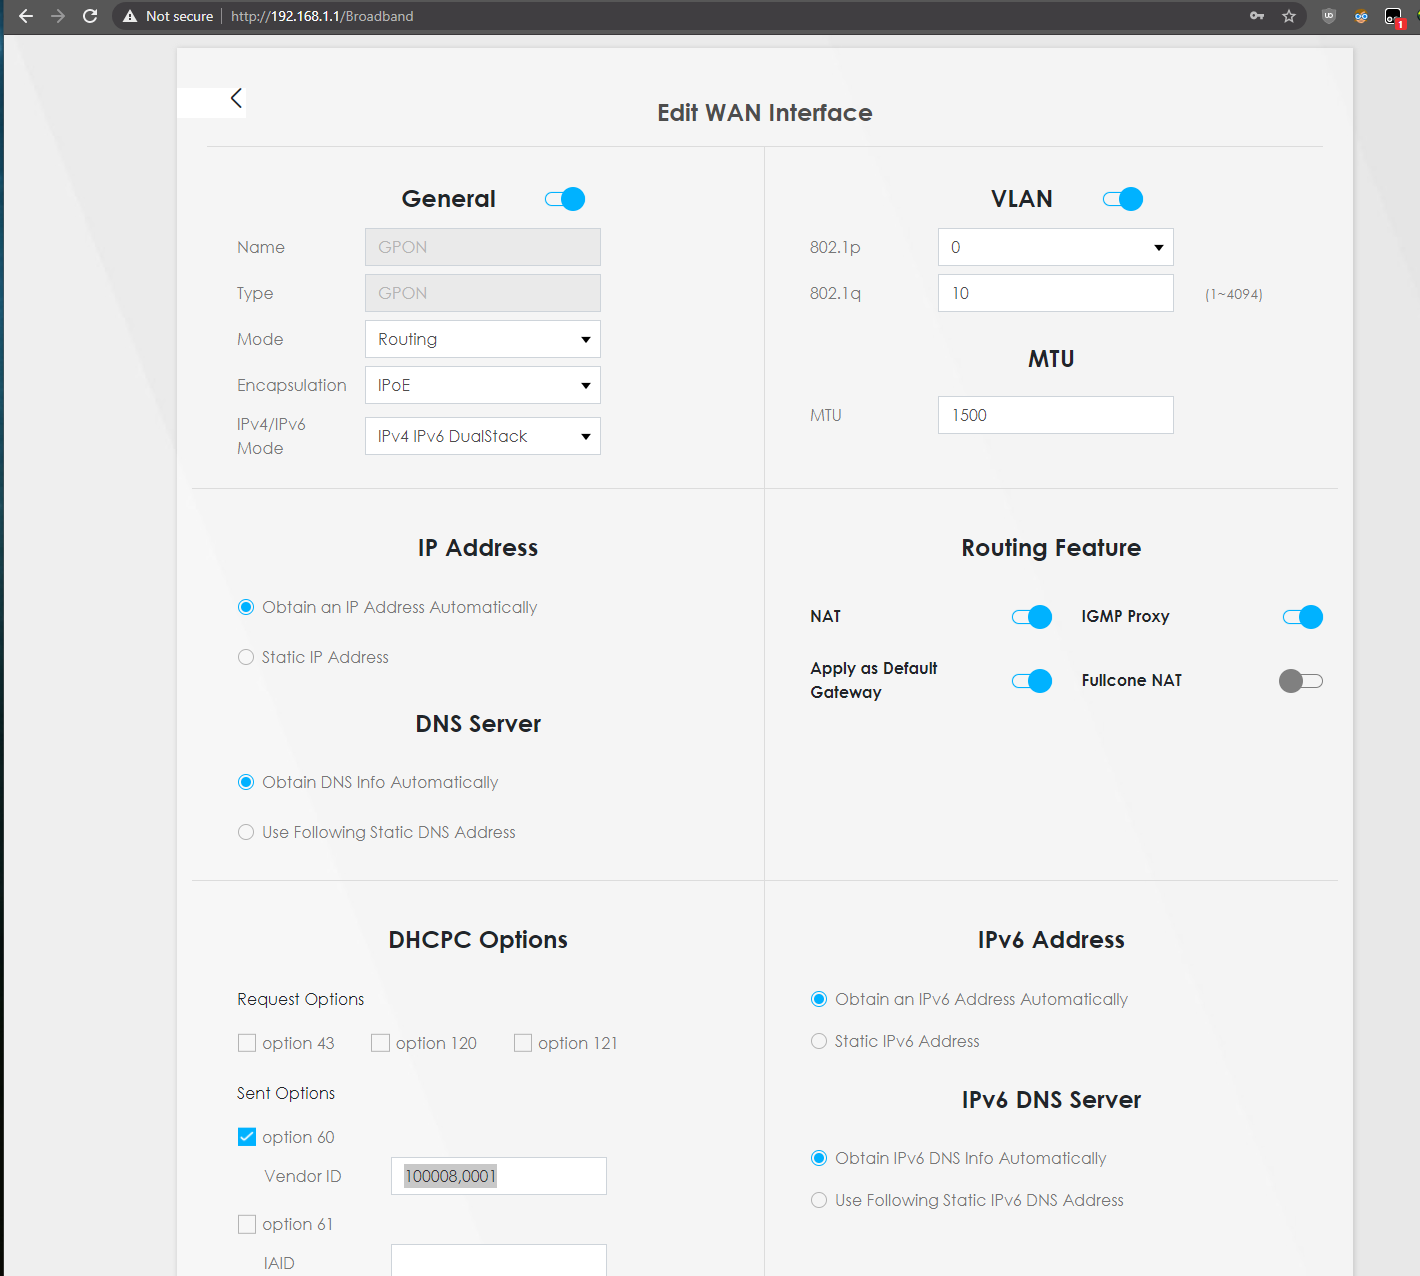Image resolution: width=1420 pixels, height=1276 pixels.
Task: Click the browser back navigation arrow
Action: coord(26,16)
